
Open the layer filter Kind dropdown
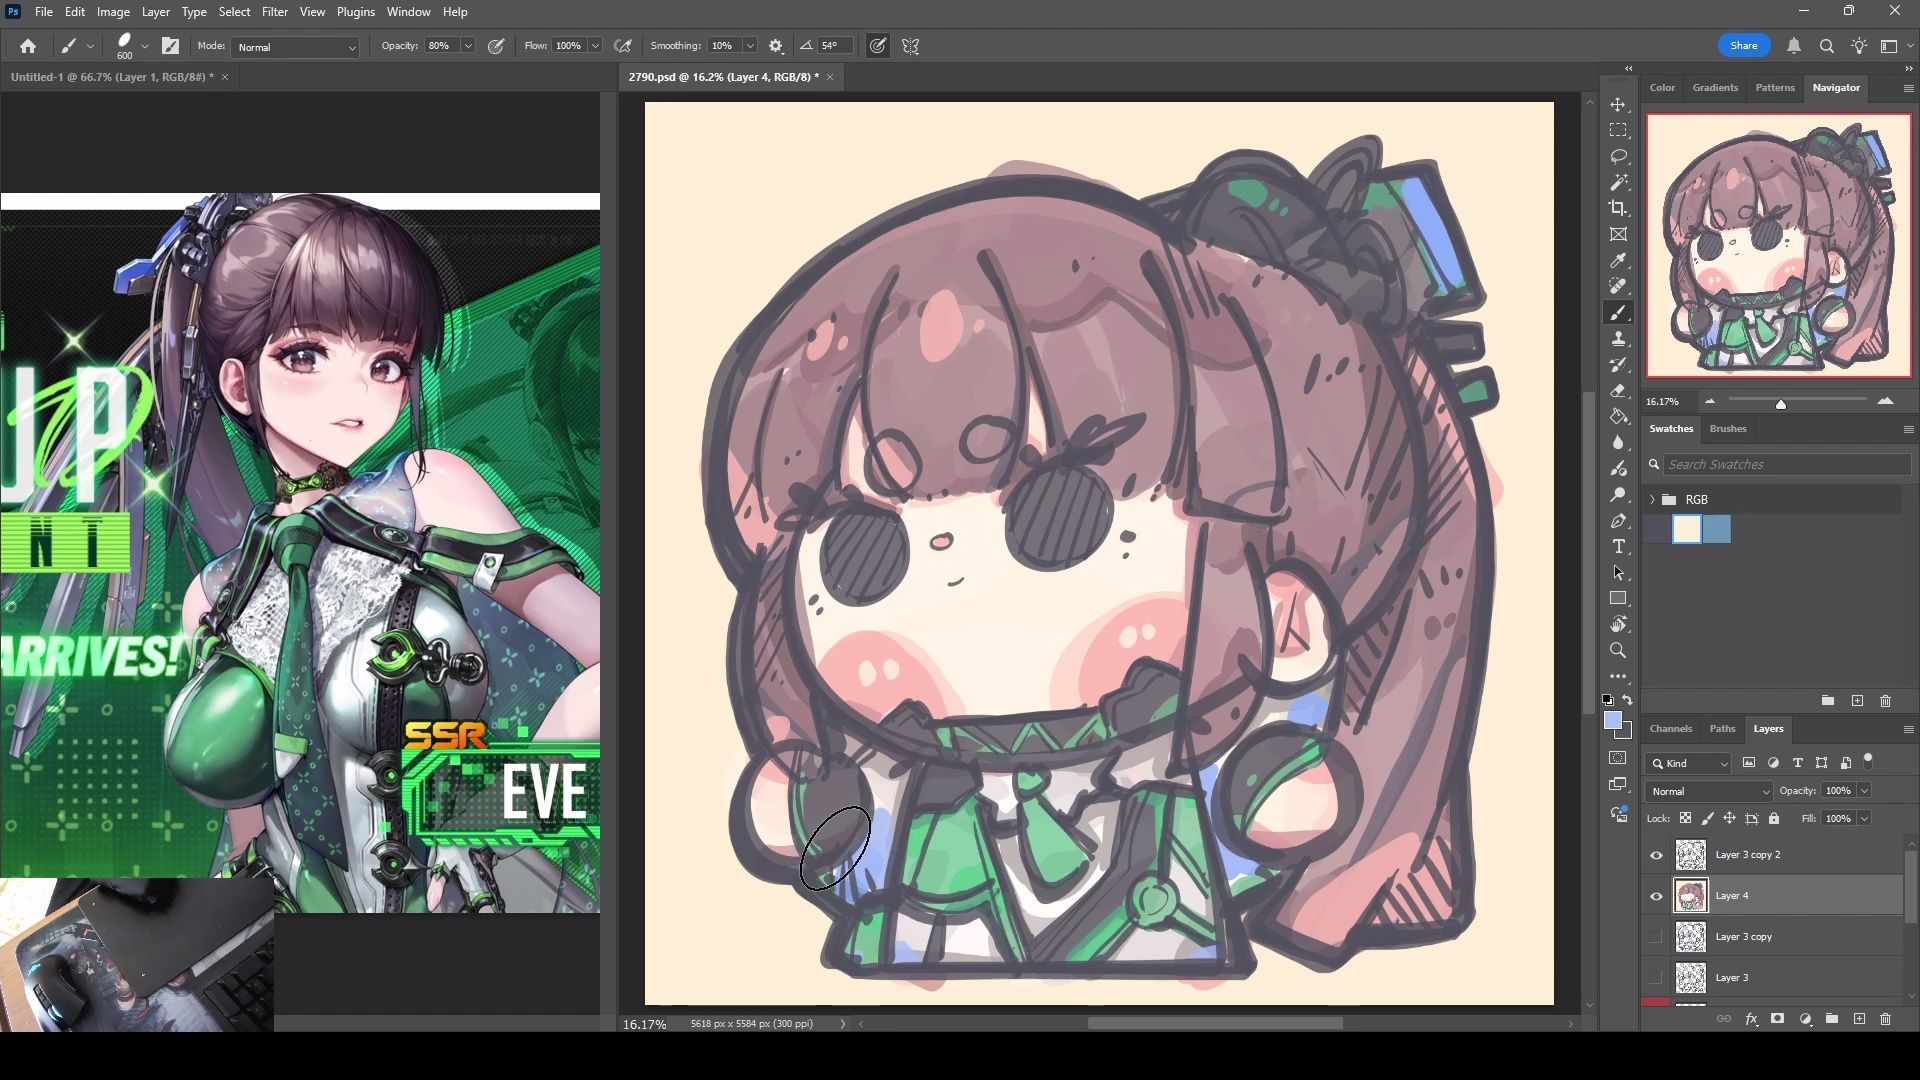pos(1688,763)
